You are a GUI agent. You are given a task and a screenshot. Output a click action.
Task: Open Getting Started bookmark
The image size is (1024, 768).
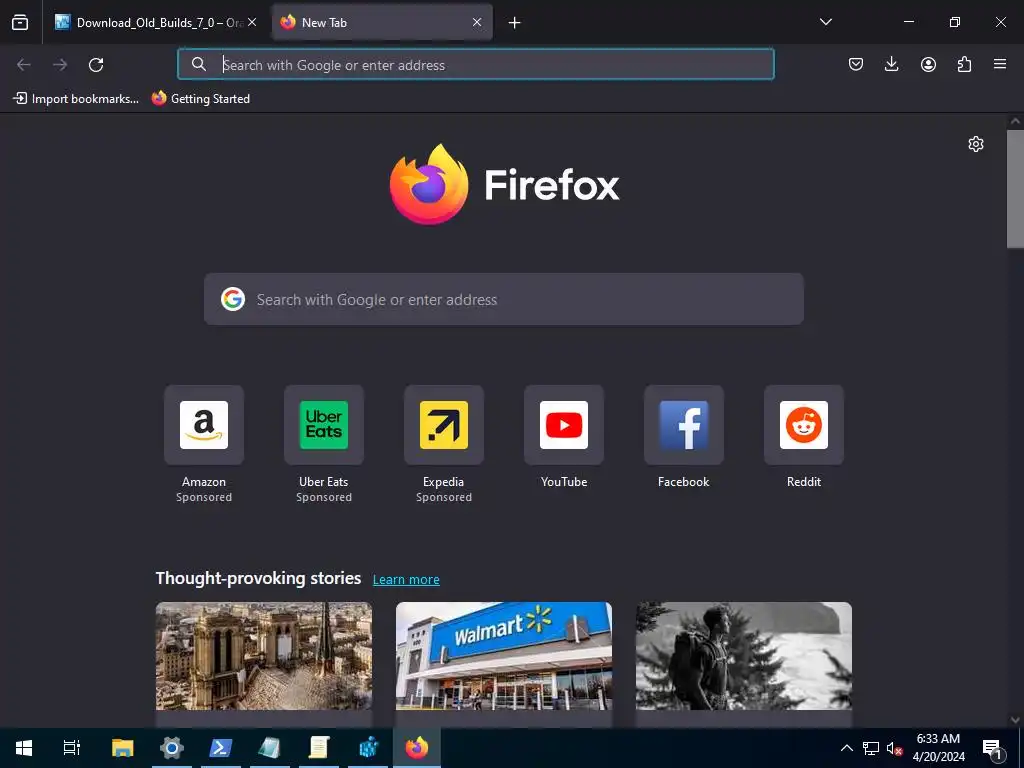(200, 99)
